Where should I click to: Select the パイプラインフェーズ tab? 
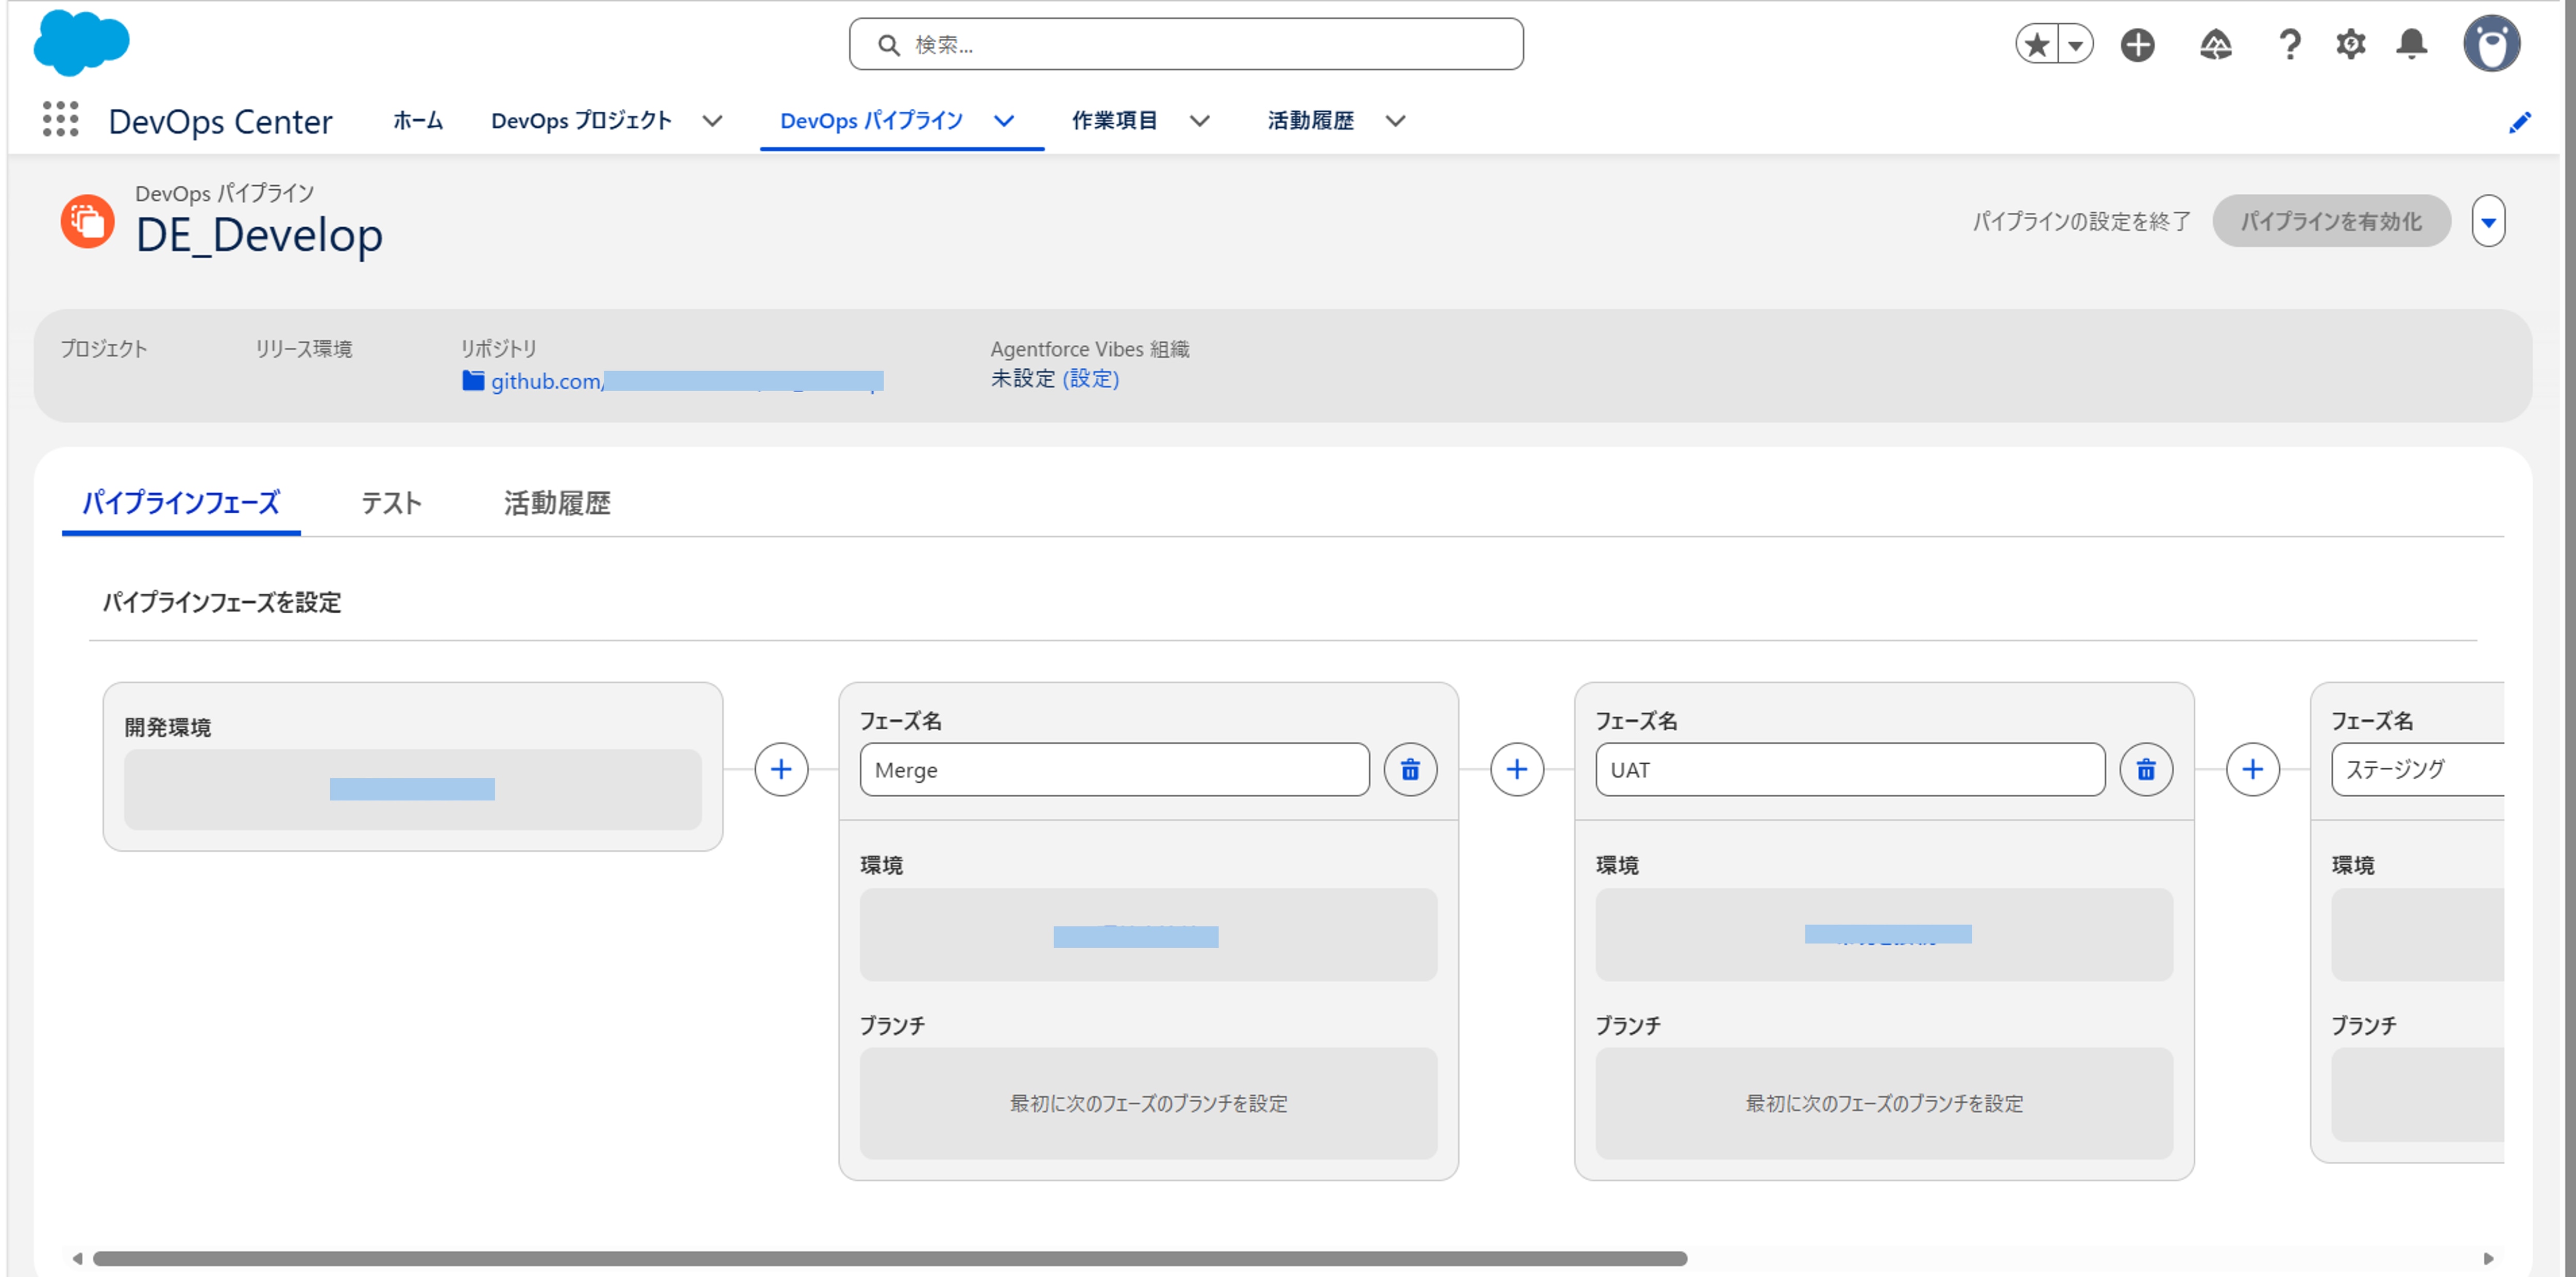(x=181, y=503)
